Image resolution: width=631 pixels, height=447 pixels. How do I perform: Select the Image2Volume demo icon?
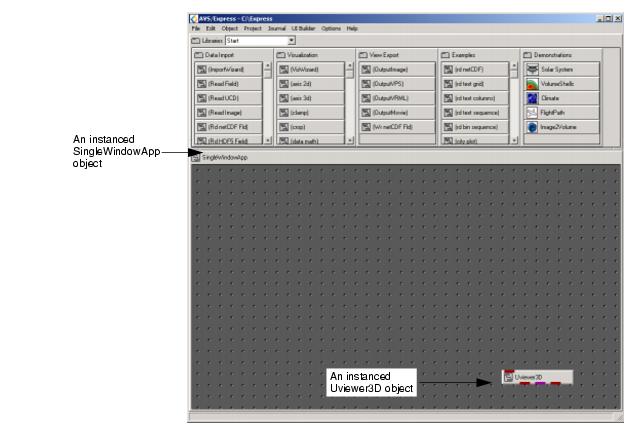pos(533,128)
